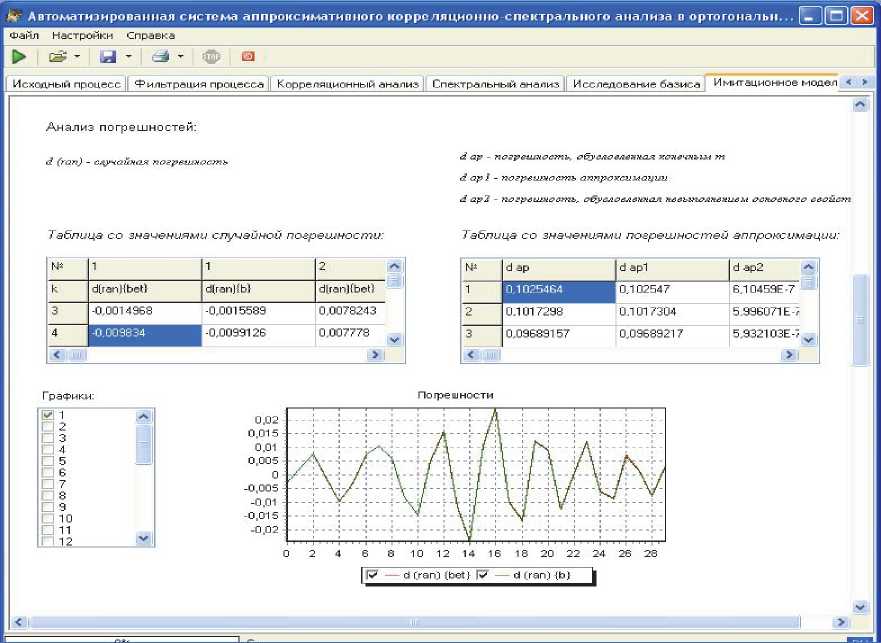Click the Print toolbar icon
This screenshot has width=881, height=643.
(x=160, y=58)
